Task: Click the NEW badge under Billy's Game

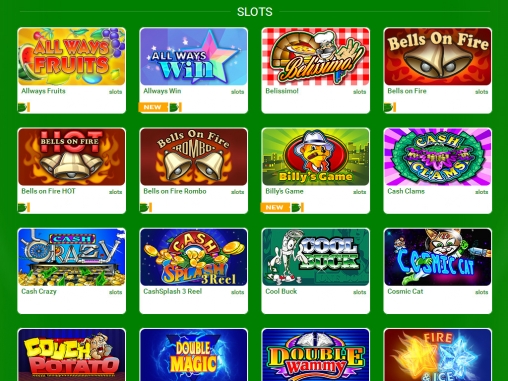Action: click(x=274, y=207)
